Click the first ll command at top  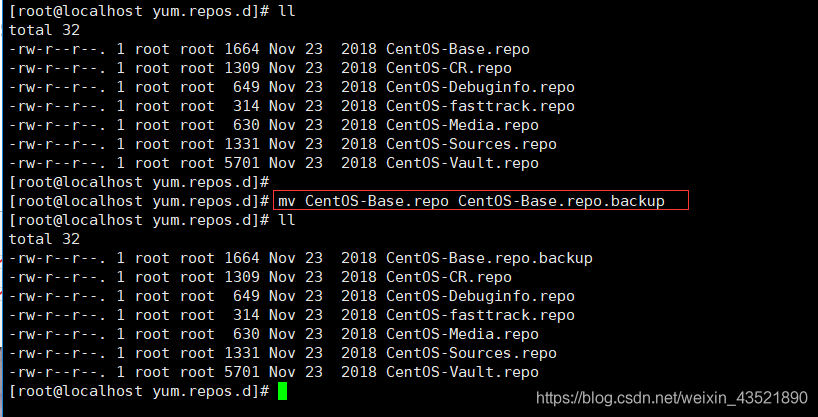coord(286,11)
